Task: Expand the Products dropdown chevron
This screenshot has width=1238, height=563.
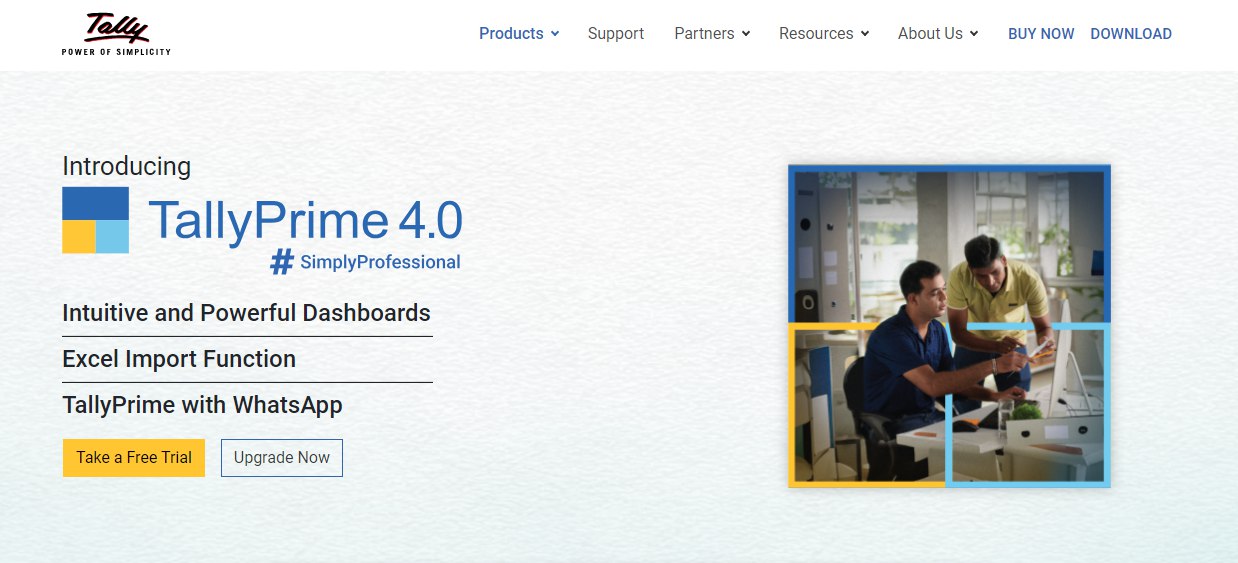Action: pyautogui.click(x=555, y=34)
